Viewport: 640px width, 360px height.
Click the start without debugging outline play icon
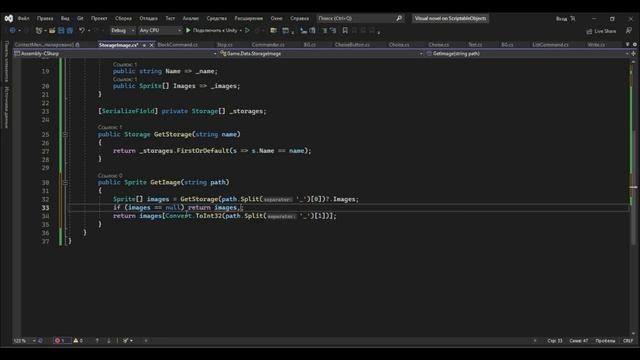pyautogui.click(x=247, y=30)
